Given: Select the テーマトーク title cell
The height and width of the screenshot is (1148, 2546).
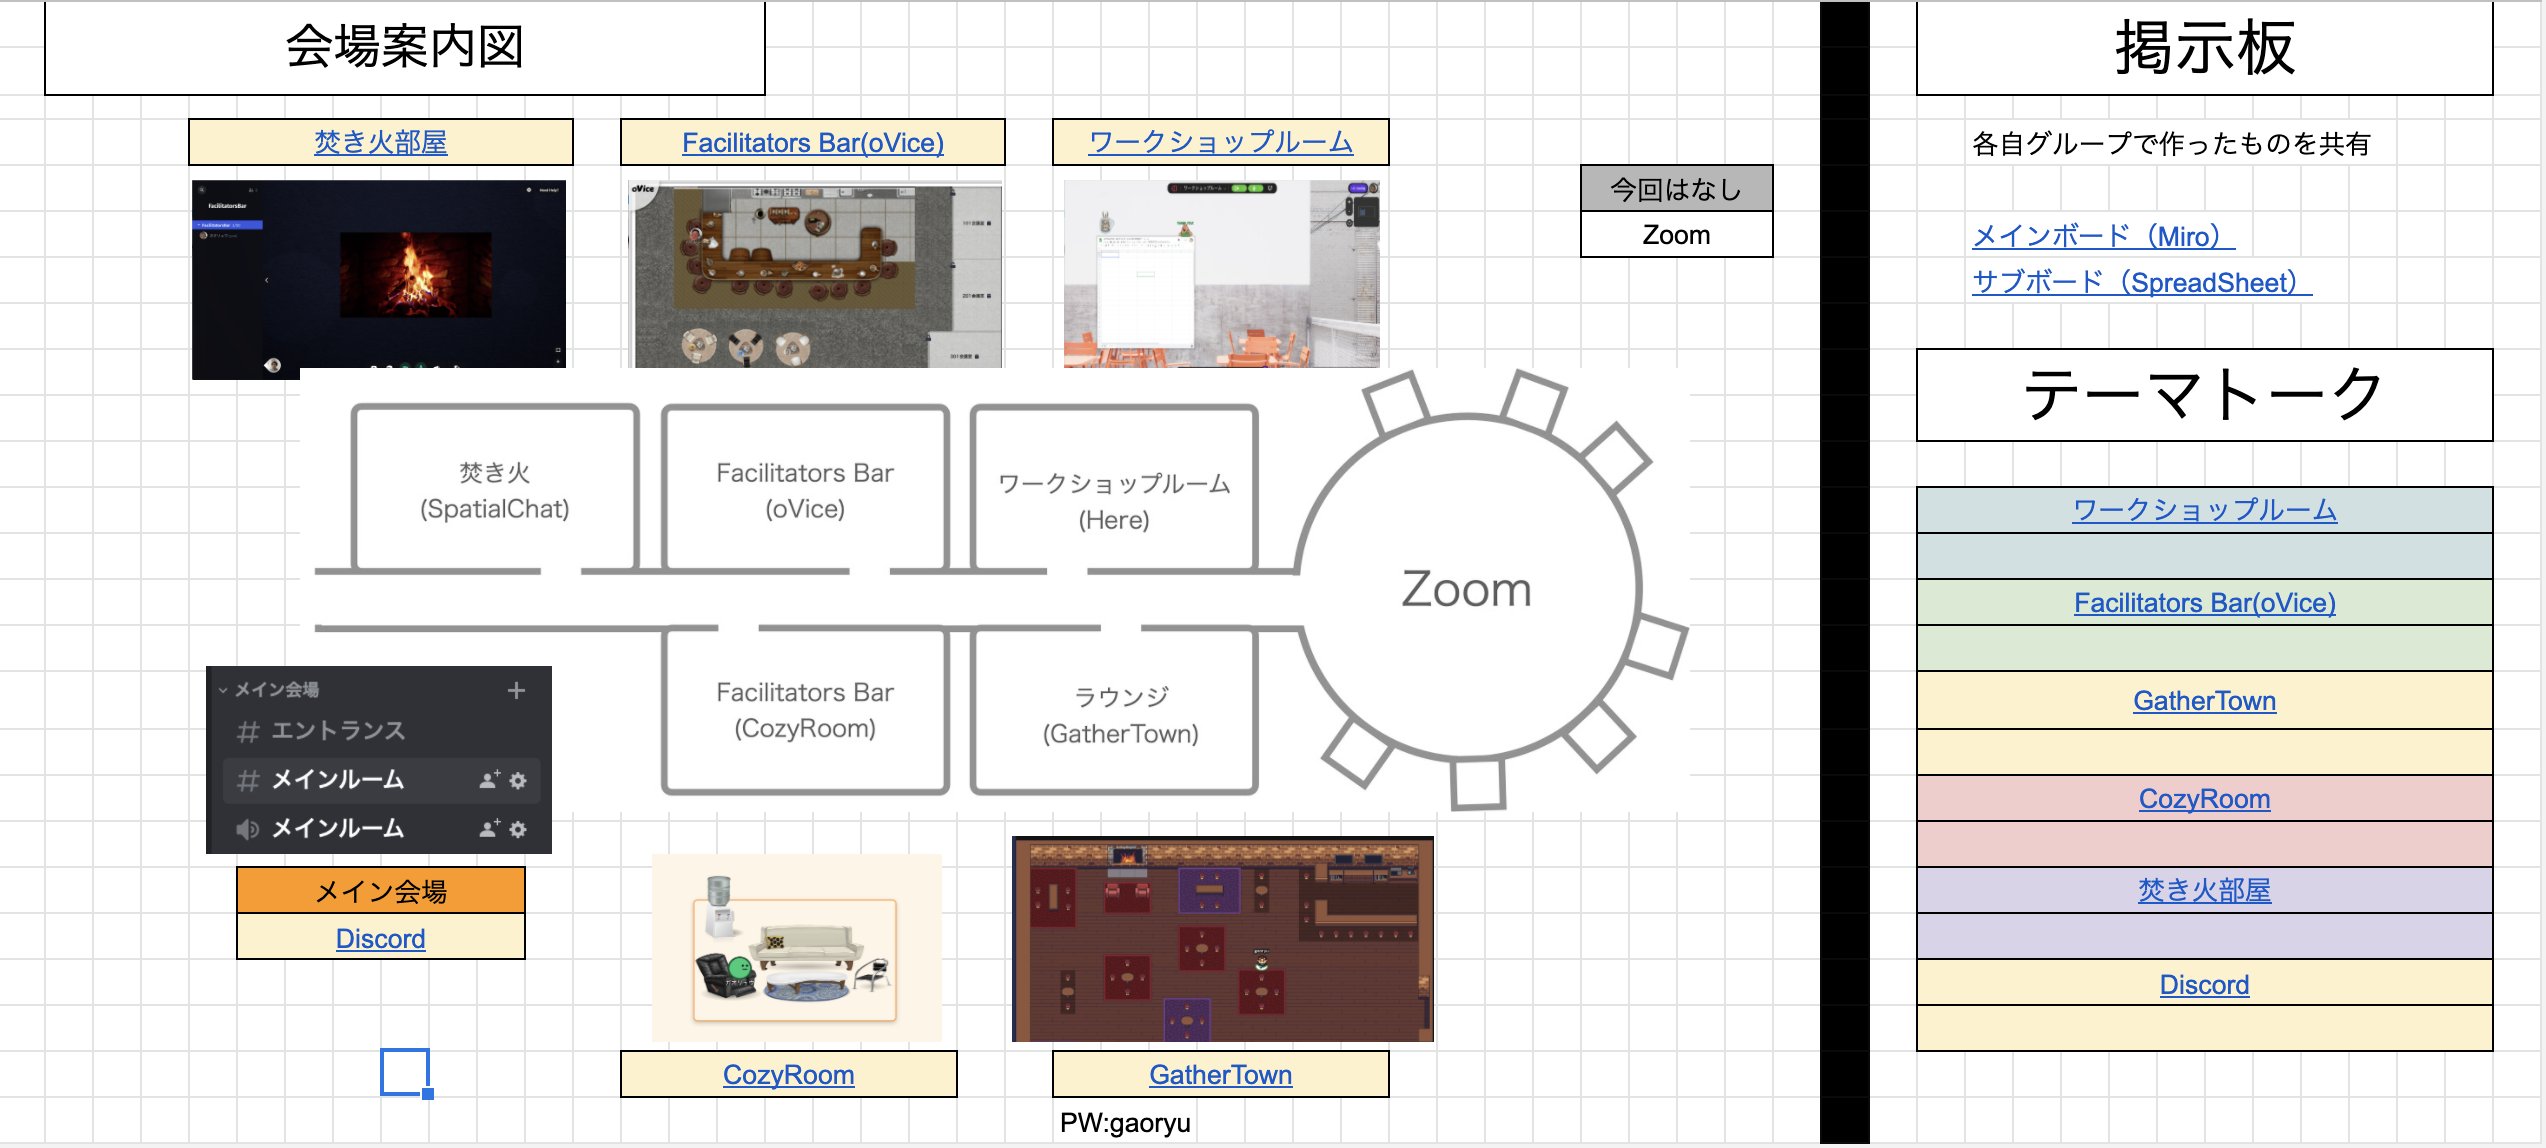Looking at the screenshot, I should pyautogui.click(x=2204, y=395).
